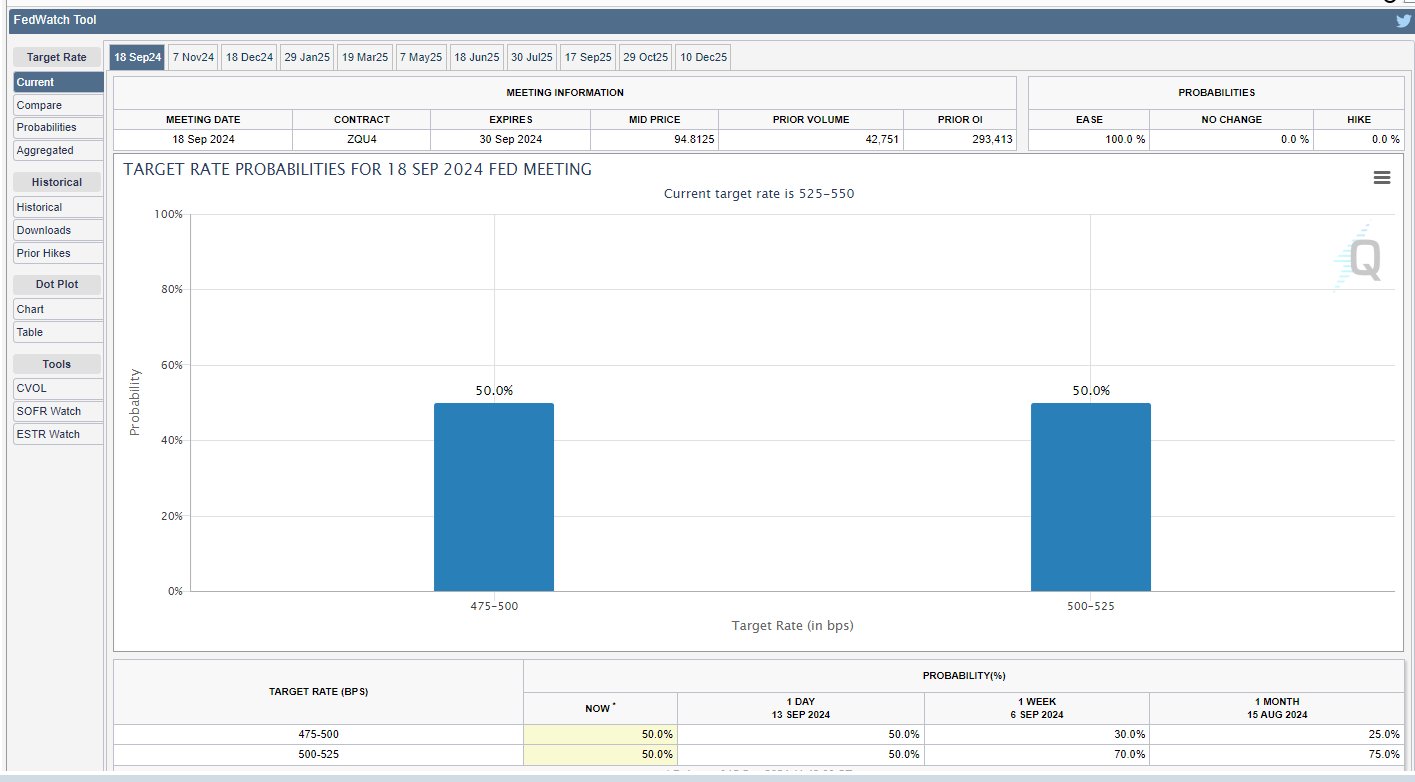Select the 10 Dec25 meeting tab

[x=703, y=58]
